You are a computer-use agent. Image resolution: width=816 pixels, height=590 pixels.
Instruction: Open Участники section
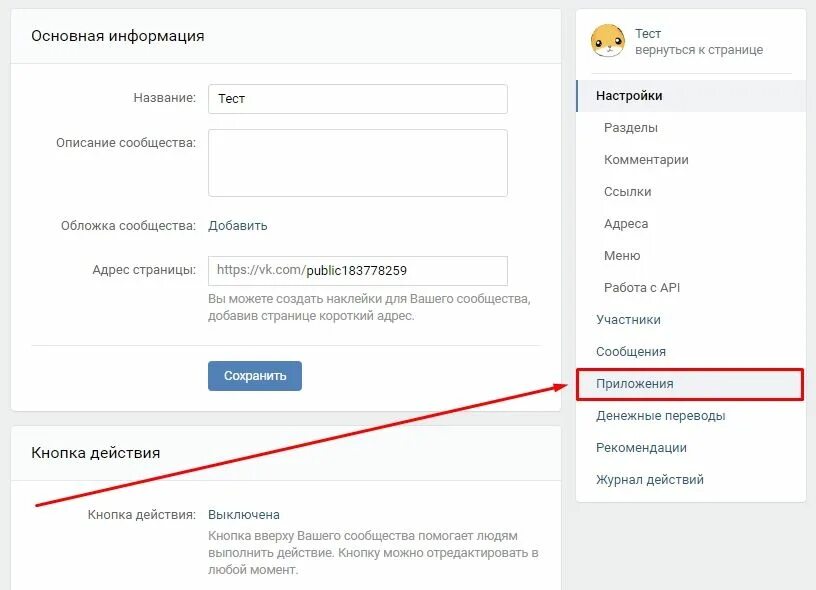coord(628,320)
